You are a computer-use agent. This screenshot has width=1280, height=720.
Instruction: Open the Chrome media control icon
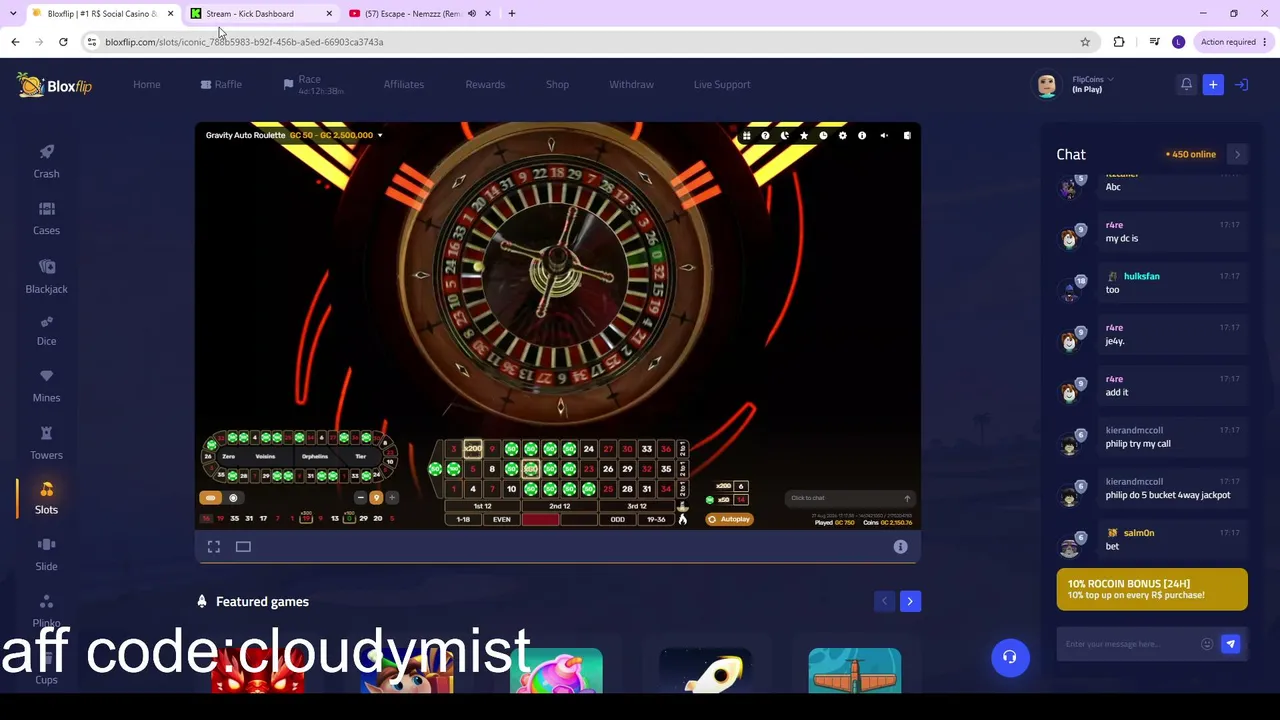[1154, 42]
